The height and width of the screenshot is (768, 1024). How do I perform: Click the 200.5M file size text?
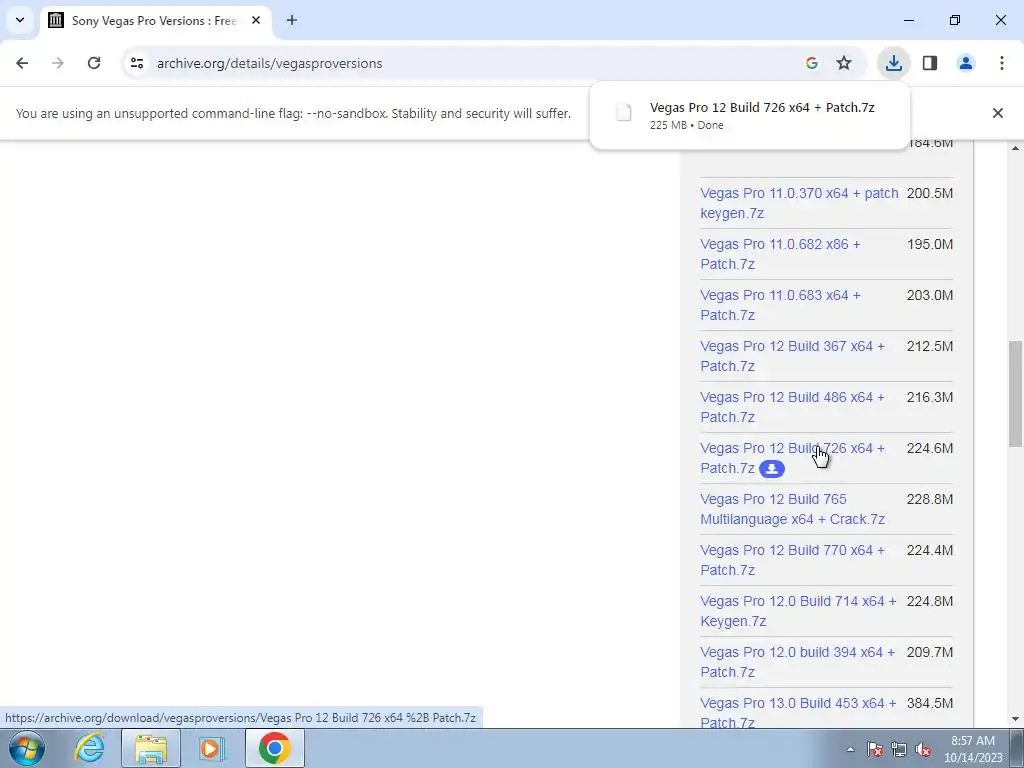point(930,193)
